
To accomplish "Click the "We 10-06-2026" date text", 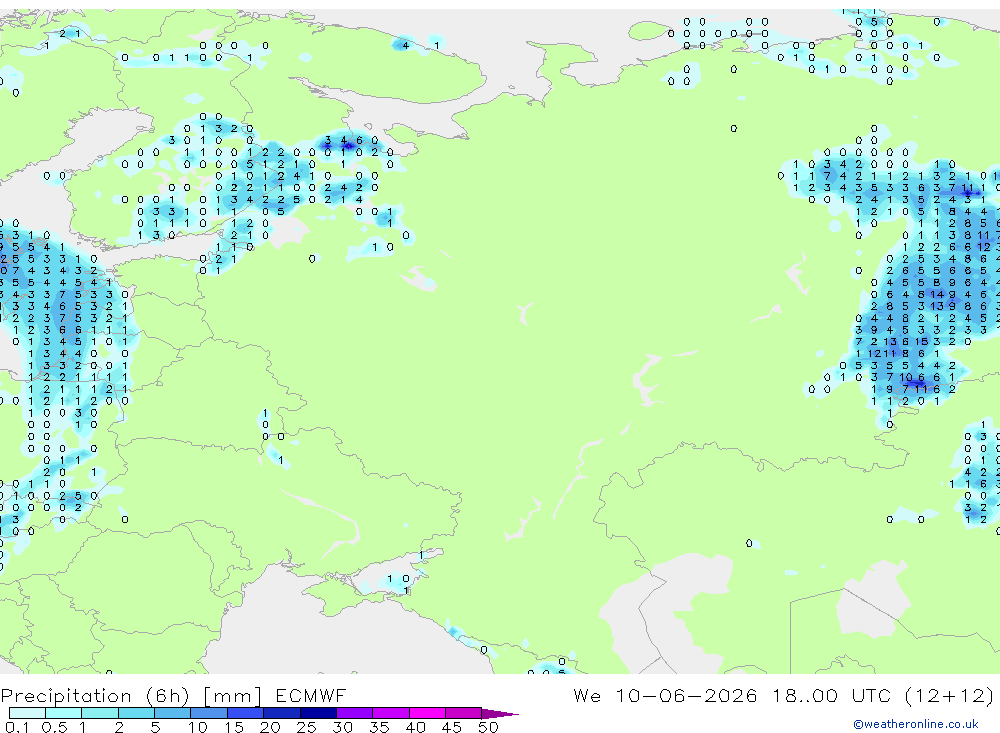I will 665,695.
